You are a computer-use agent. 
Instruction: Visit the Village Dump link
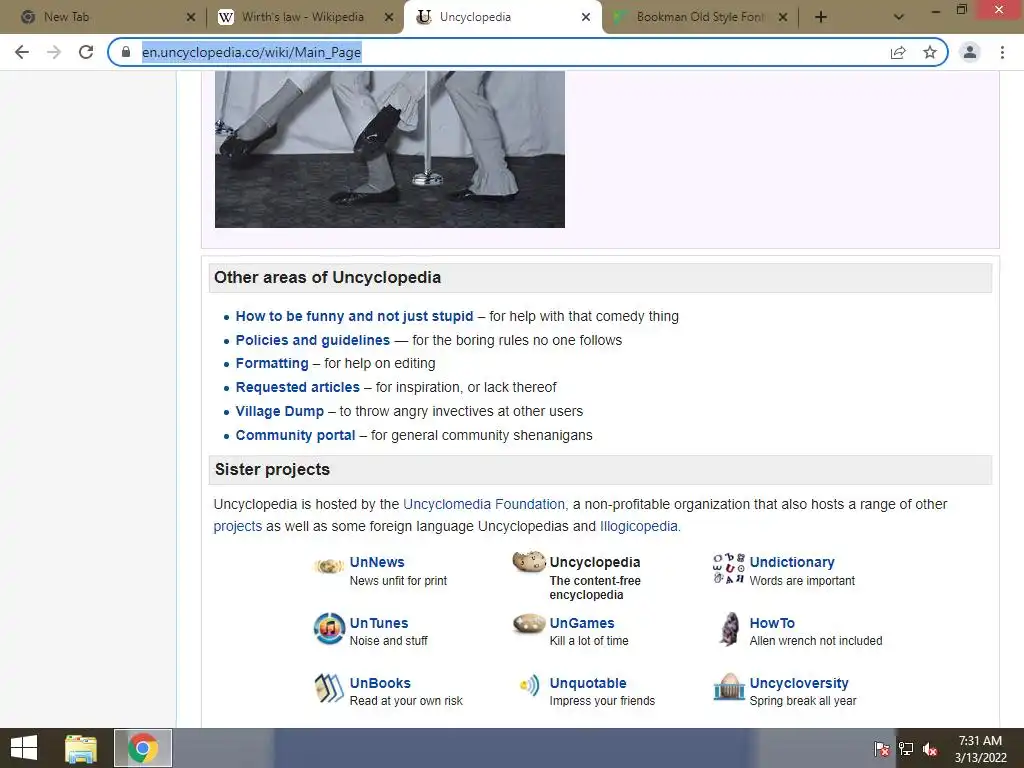(x=280, y=411)
